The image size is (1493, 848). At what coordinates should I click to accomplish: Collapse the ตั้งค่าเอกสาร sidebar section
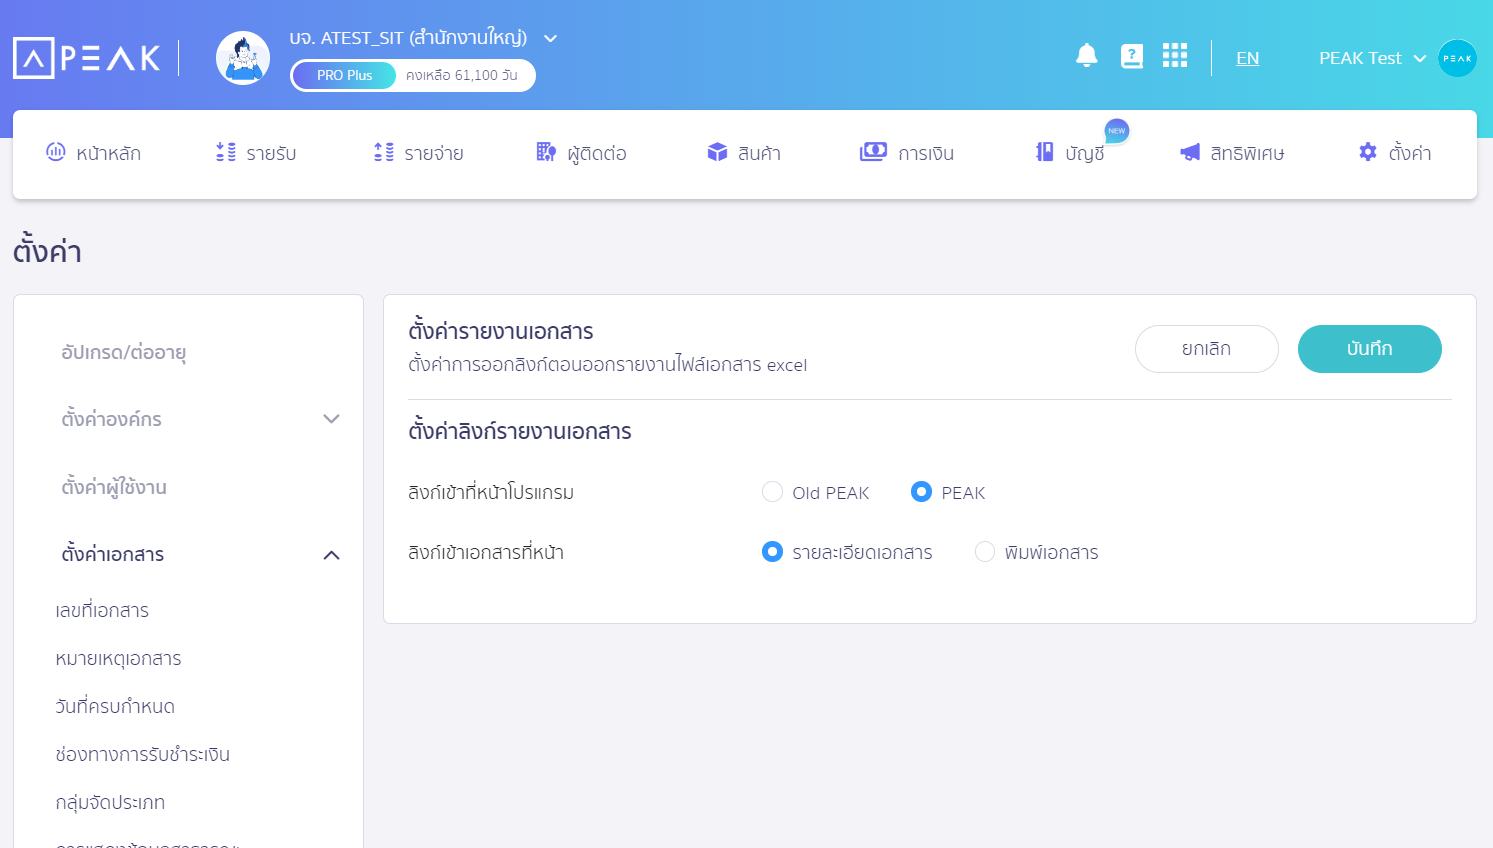(x=331, y=555)
